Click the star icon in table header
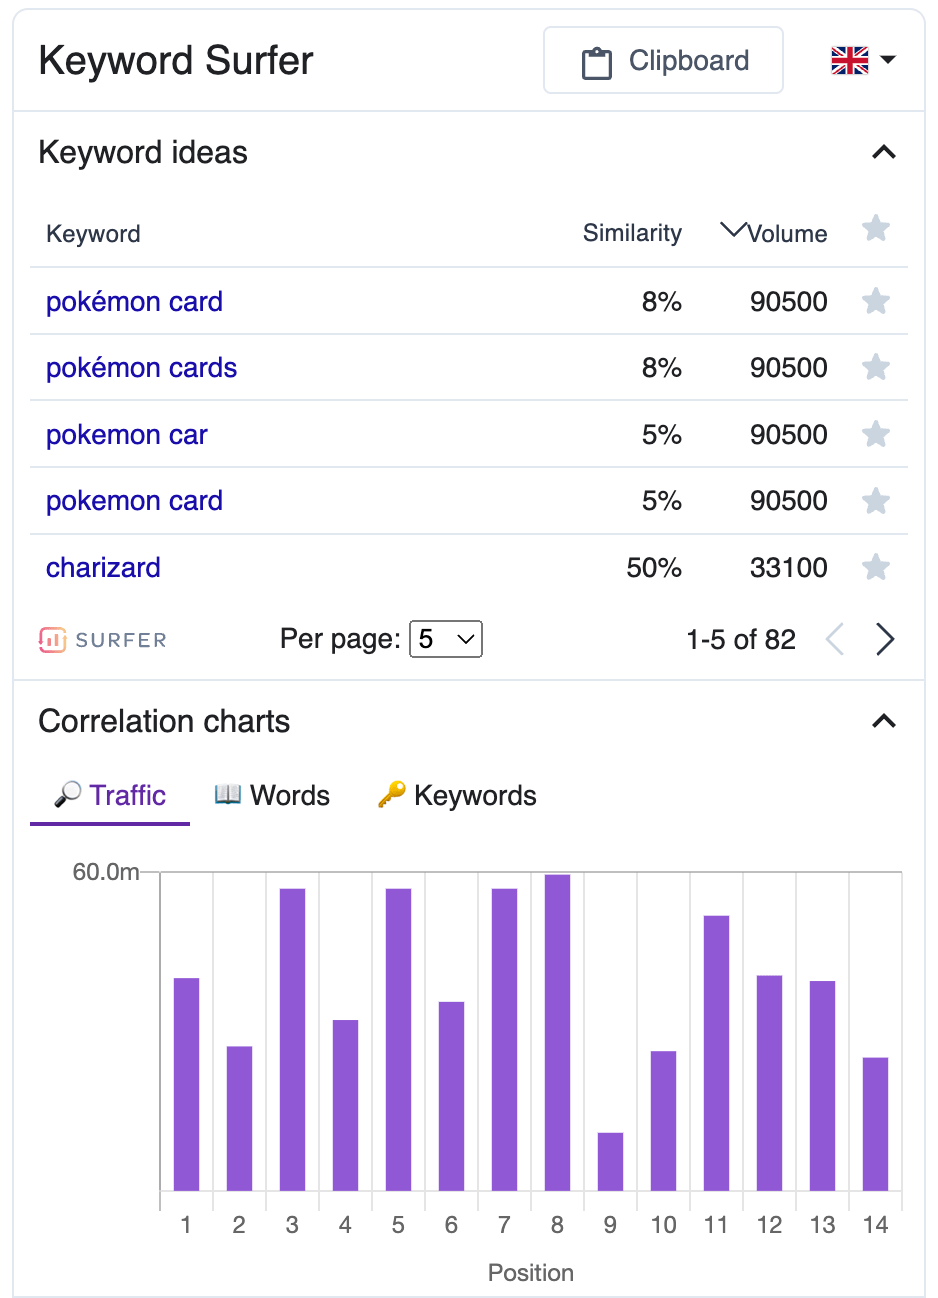The height and width of the screenshot is (1298, 938). [875, 229]
